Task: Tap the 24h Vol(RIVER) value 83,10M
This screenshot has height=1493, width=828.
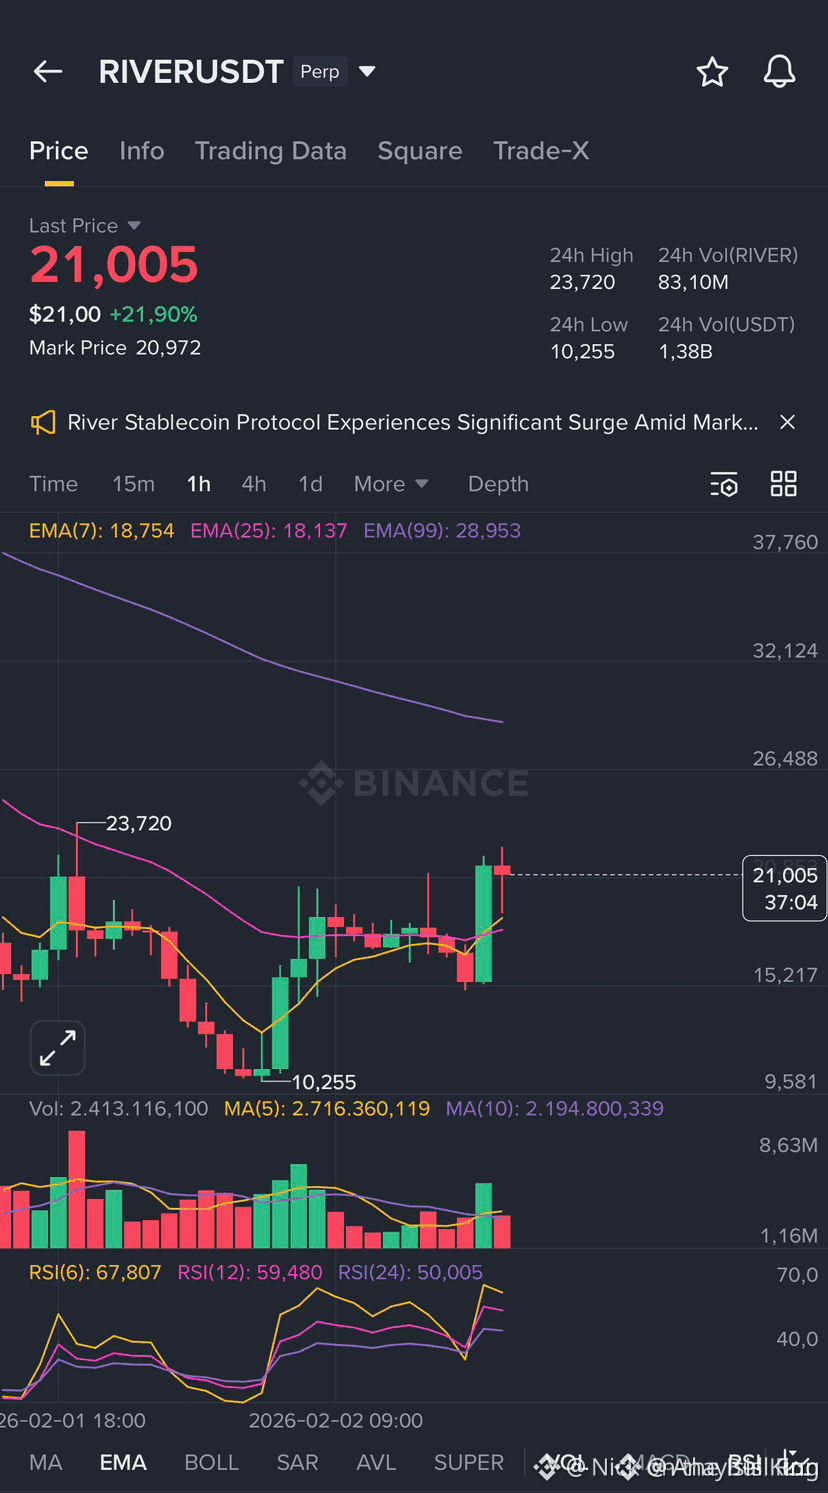Action: click(x=694, y=282)
